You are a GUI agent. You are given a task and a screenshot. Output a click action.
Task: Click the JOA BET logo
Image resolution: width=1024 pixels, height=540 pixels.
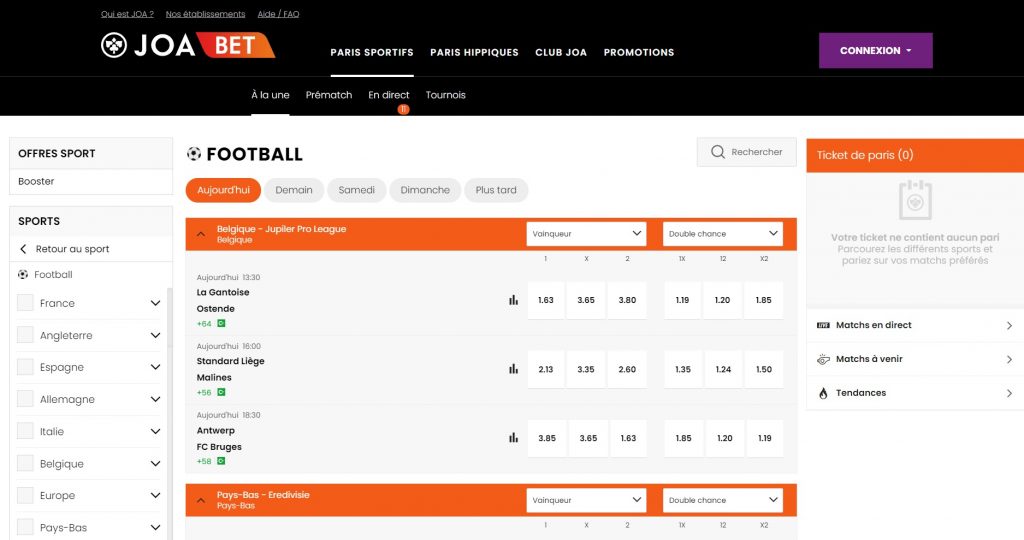(187, 45)
